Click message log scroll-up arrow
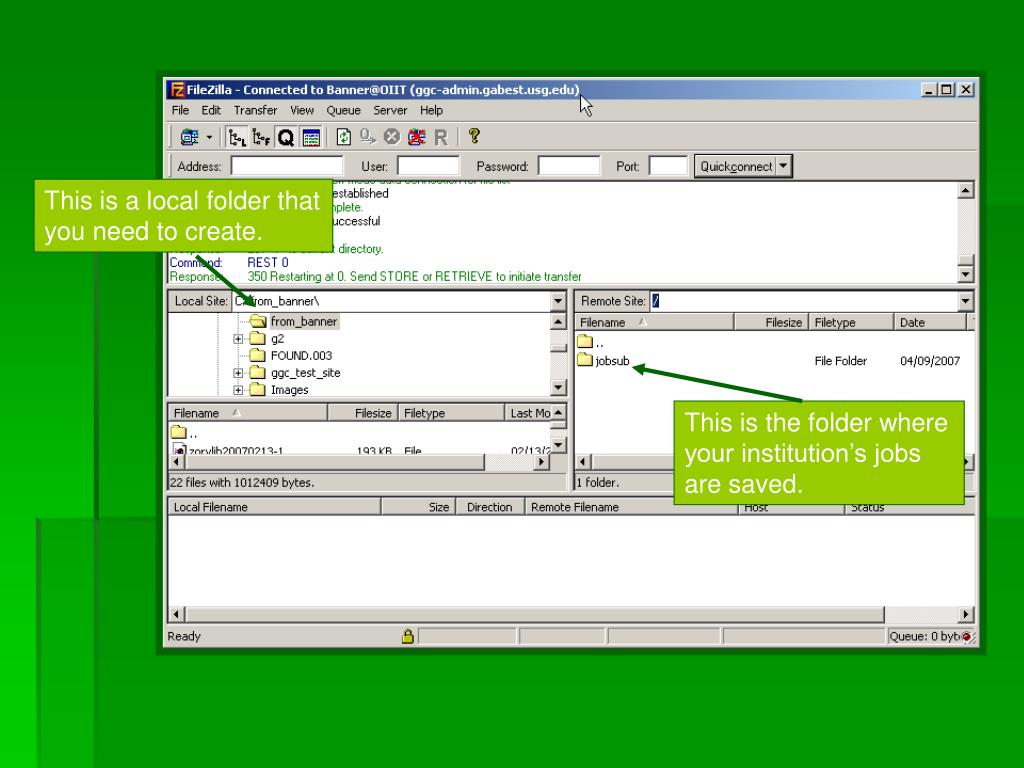Image resolution: width=1024 pixels, height=768 pixels. (x=966, y=191)
